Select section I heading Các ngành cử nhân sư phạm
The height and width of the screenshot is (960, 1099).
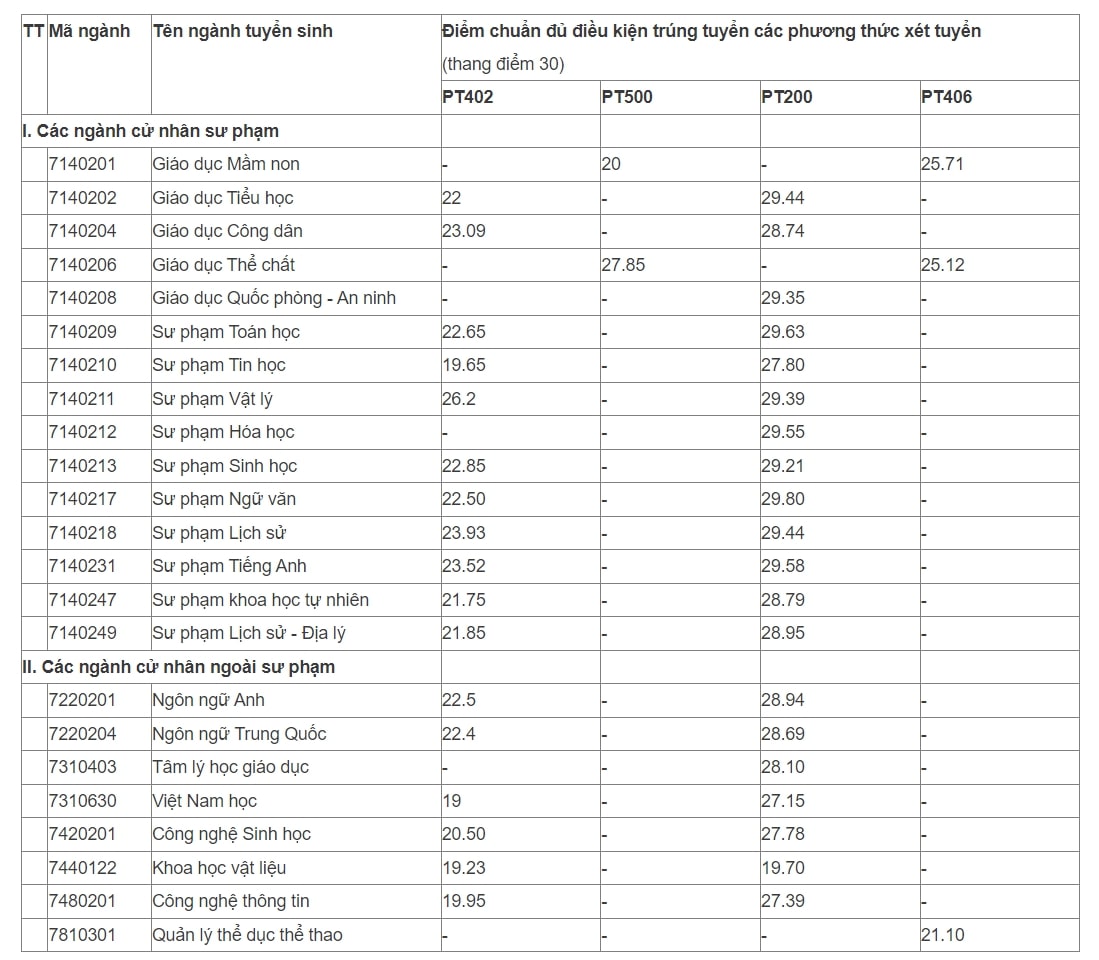point(151,131)
